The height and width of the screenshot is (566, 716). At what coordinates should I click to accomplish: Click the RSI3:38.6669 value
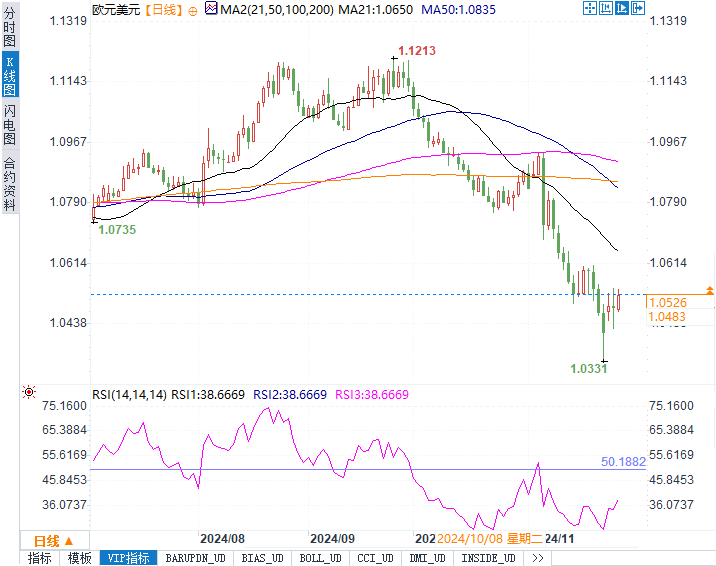point(372,394)
